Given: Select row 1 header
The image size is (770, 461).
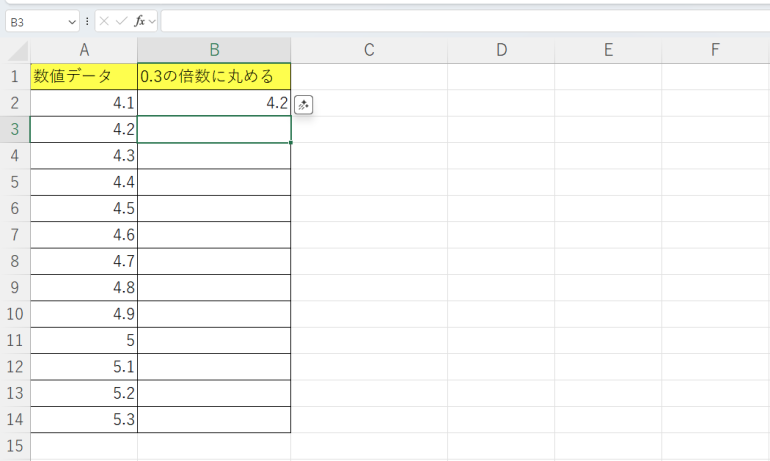Looking at the screenshot, I should (15, 77).
